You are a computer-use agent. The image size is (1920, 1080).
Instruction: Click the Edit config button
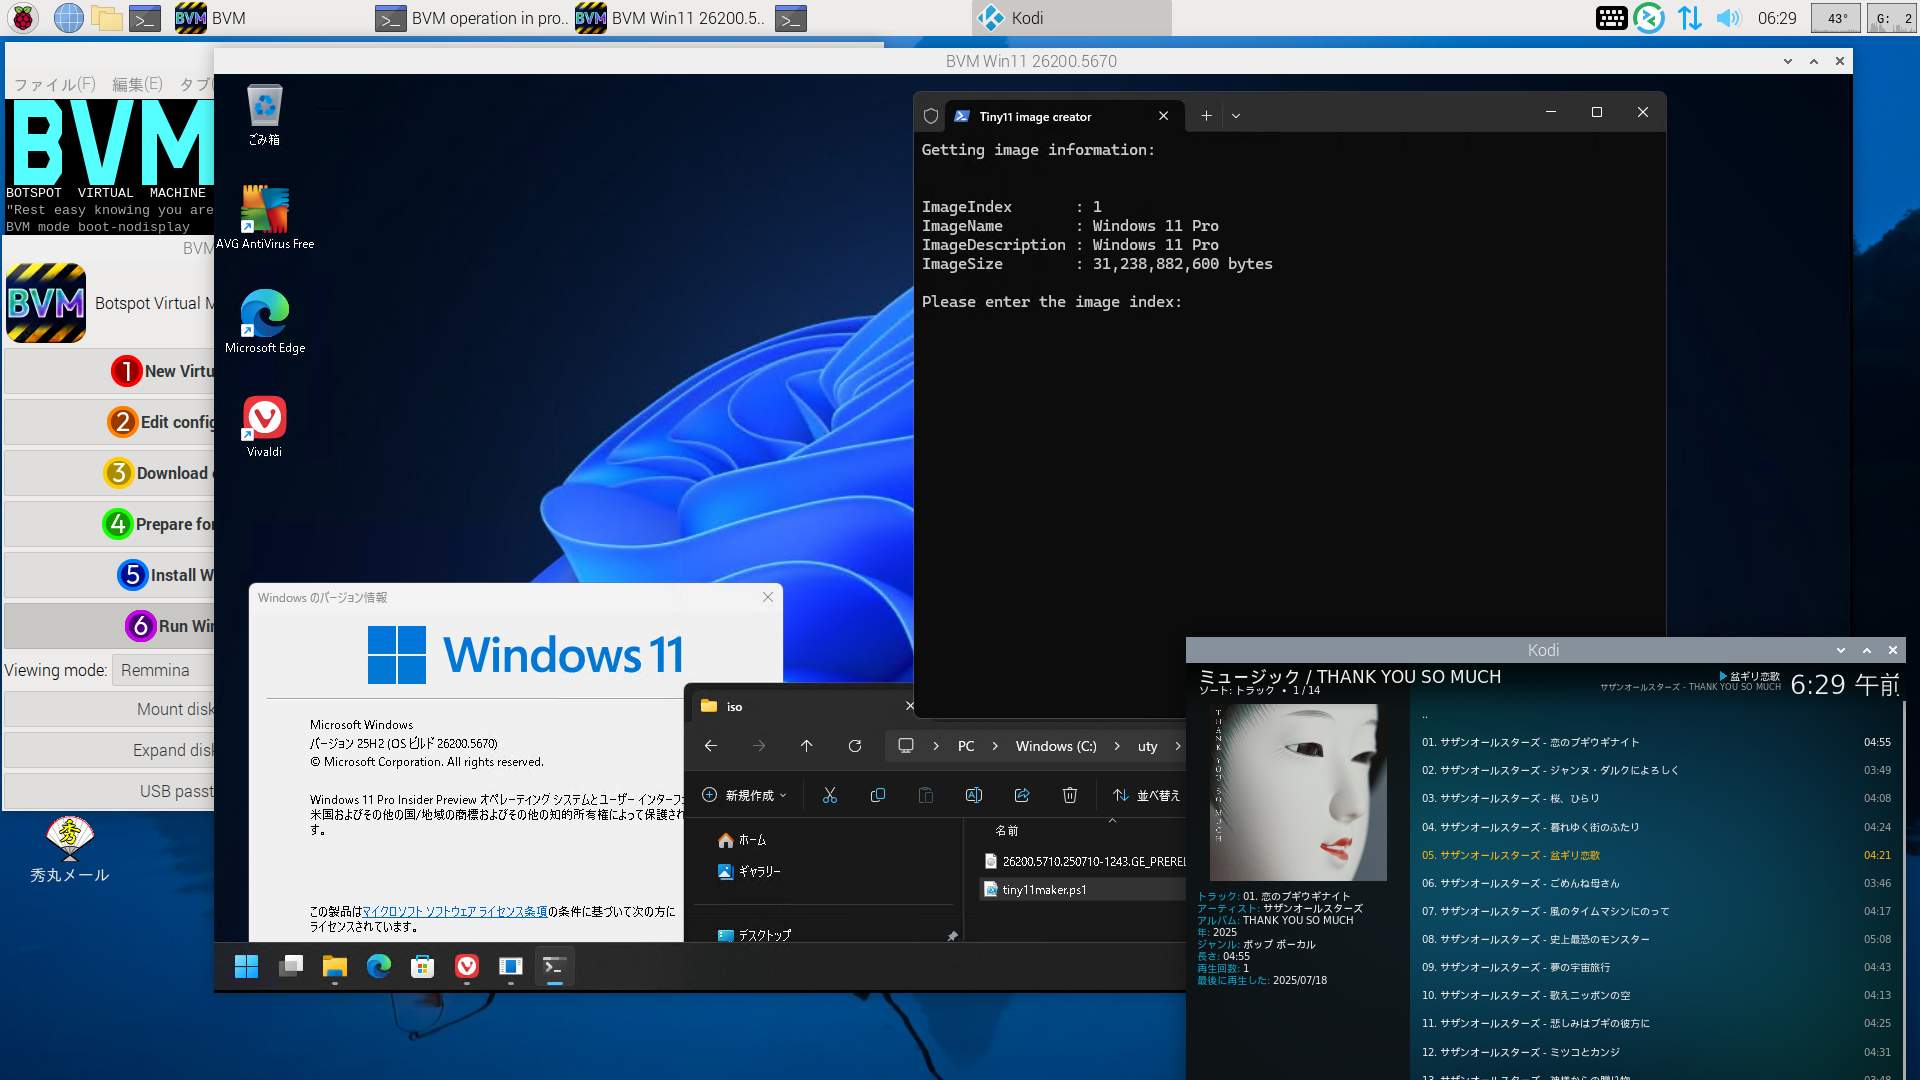click(109, 422)
